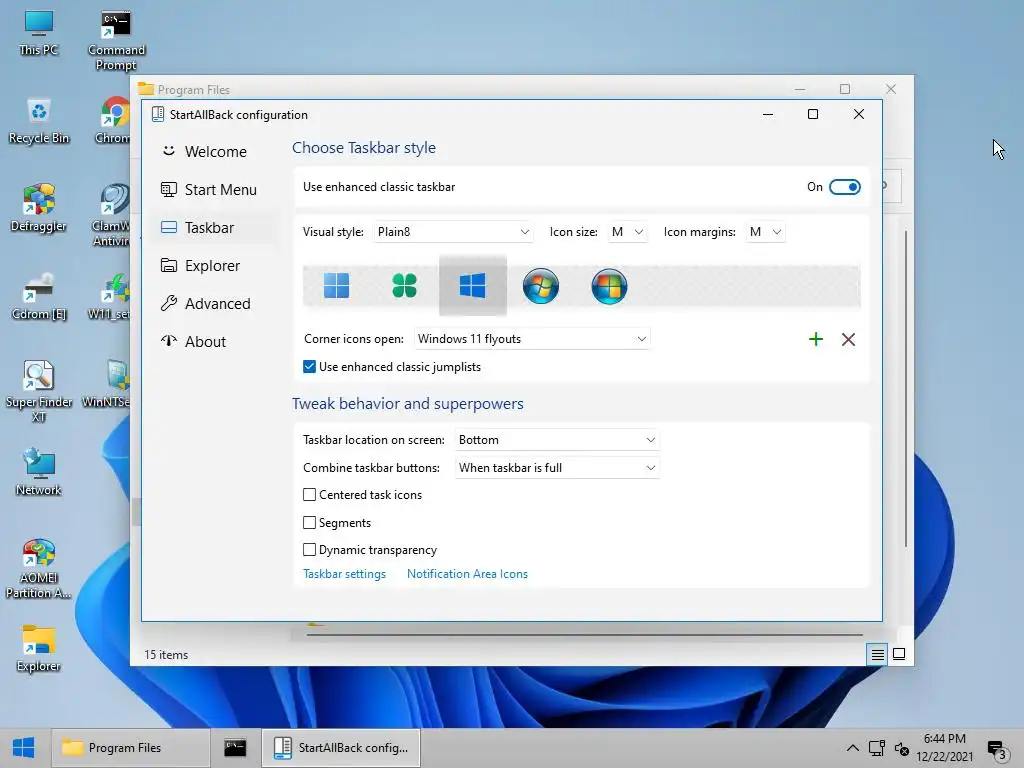The height and width of the screenshot is (768, 1024).
Task: Click the muted volume tray icon
Action: coord(902,748)
